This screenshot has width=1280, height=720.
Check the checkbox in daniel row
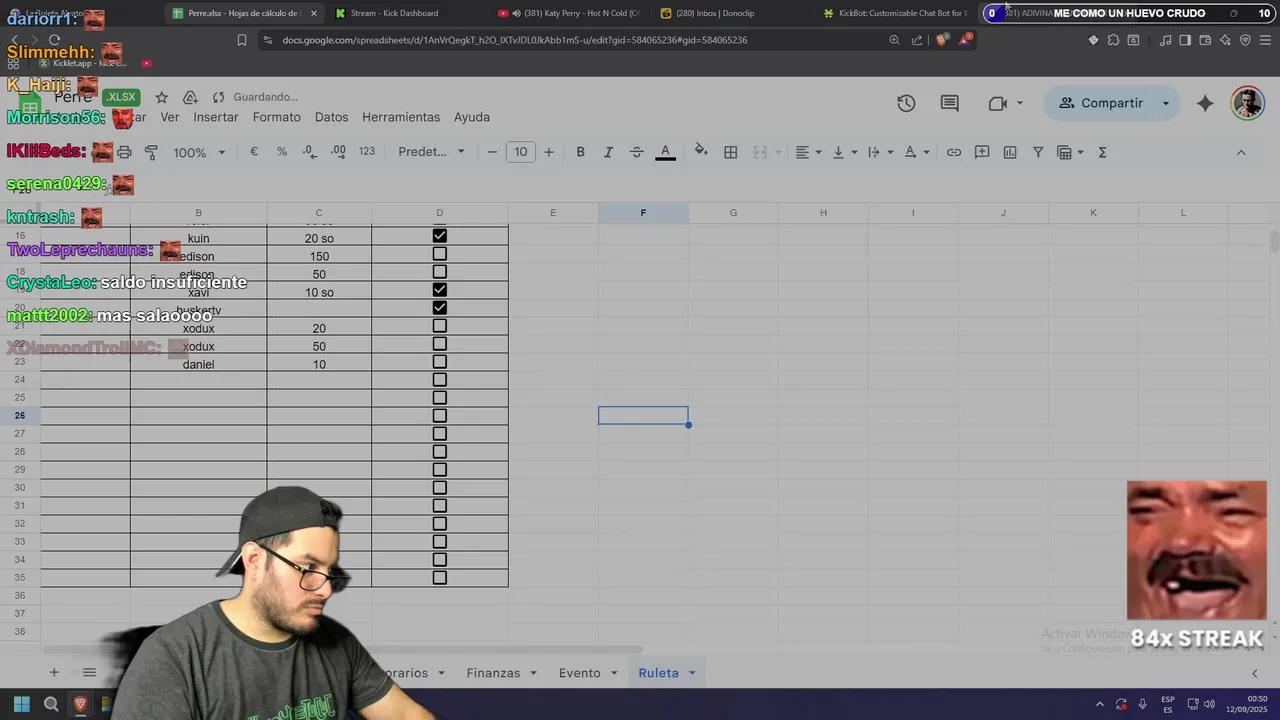pos(440,362)
